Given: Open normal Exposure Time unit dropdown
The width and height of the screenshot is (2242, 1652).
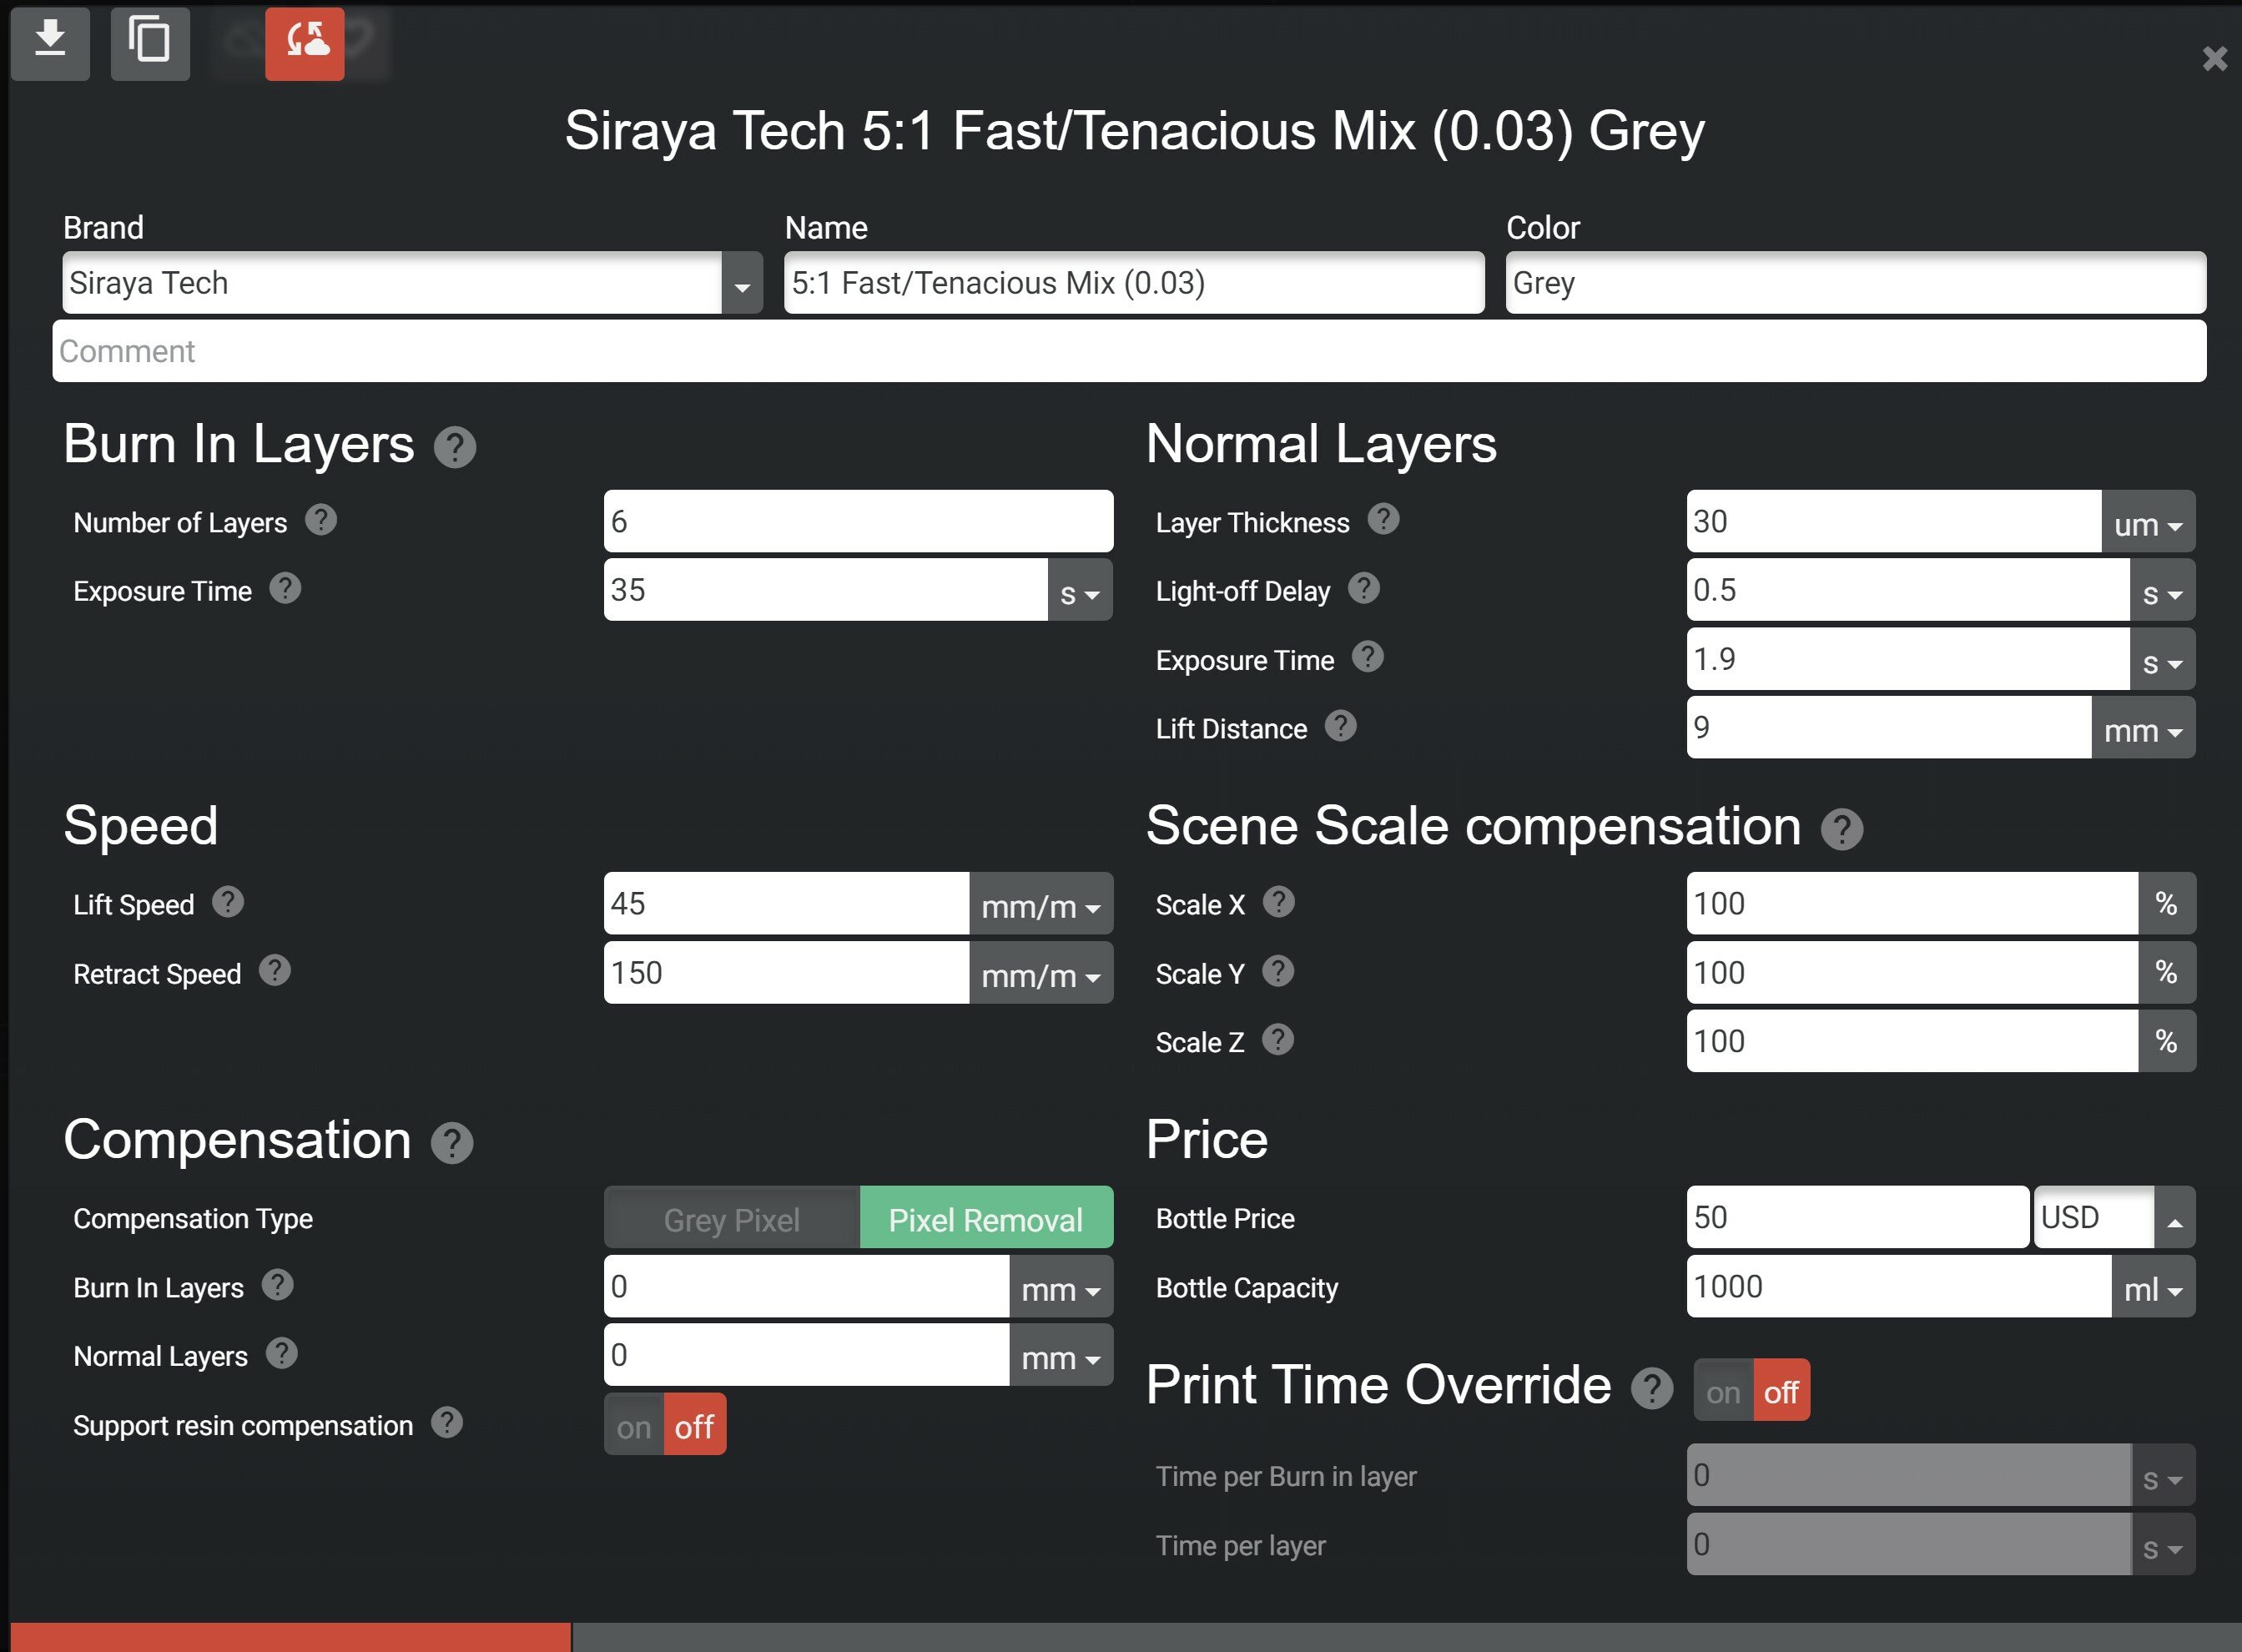Looking at the screenshot, I should (2162, 660).
